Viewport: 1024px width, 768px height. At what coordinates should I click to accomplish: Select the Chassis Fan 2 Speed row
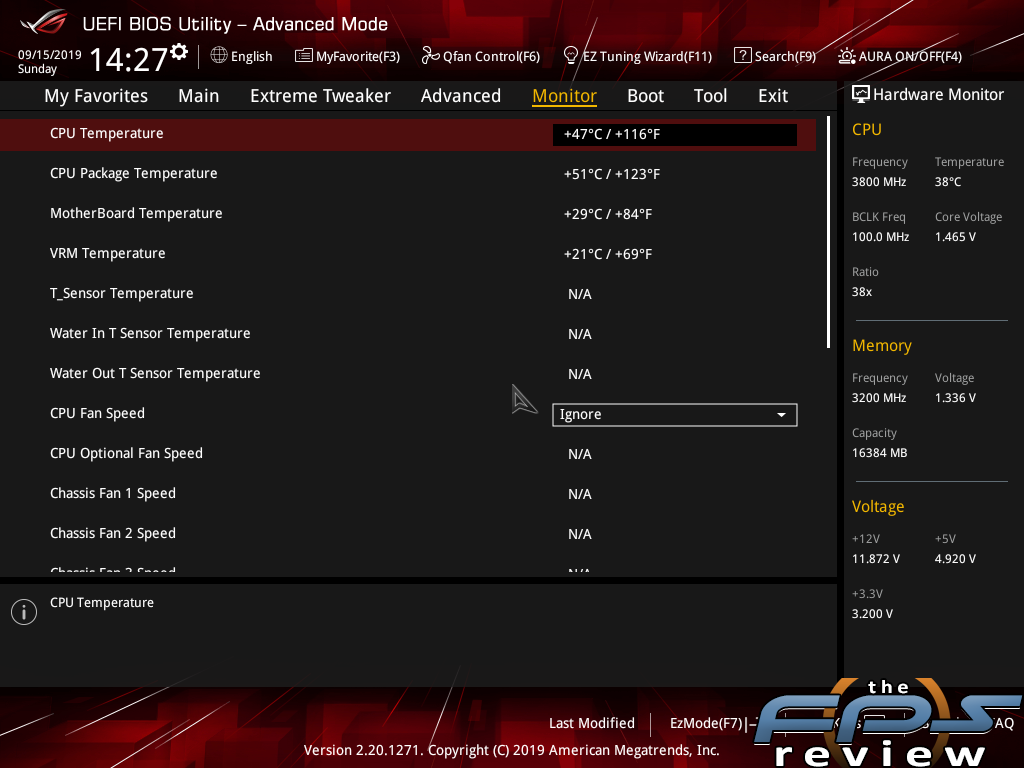[408, 534]
